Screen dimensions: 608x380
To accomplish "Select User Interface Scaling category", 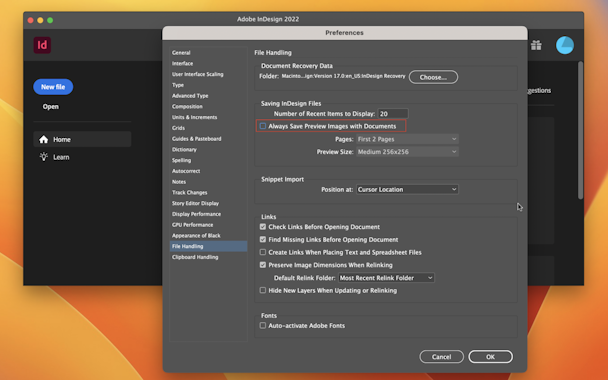I will click(197, 74).
